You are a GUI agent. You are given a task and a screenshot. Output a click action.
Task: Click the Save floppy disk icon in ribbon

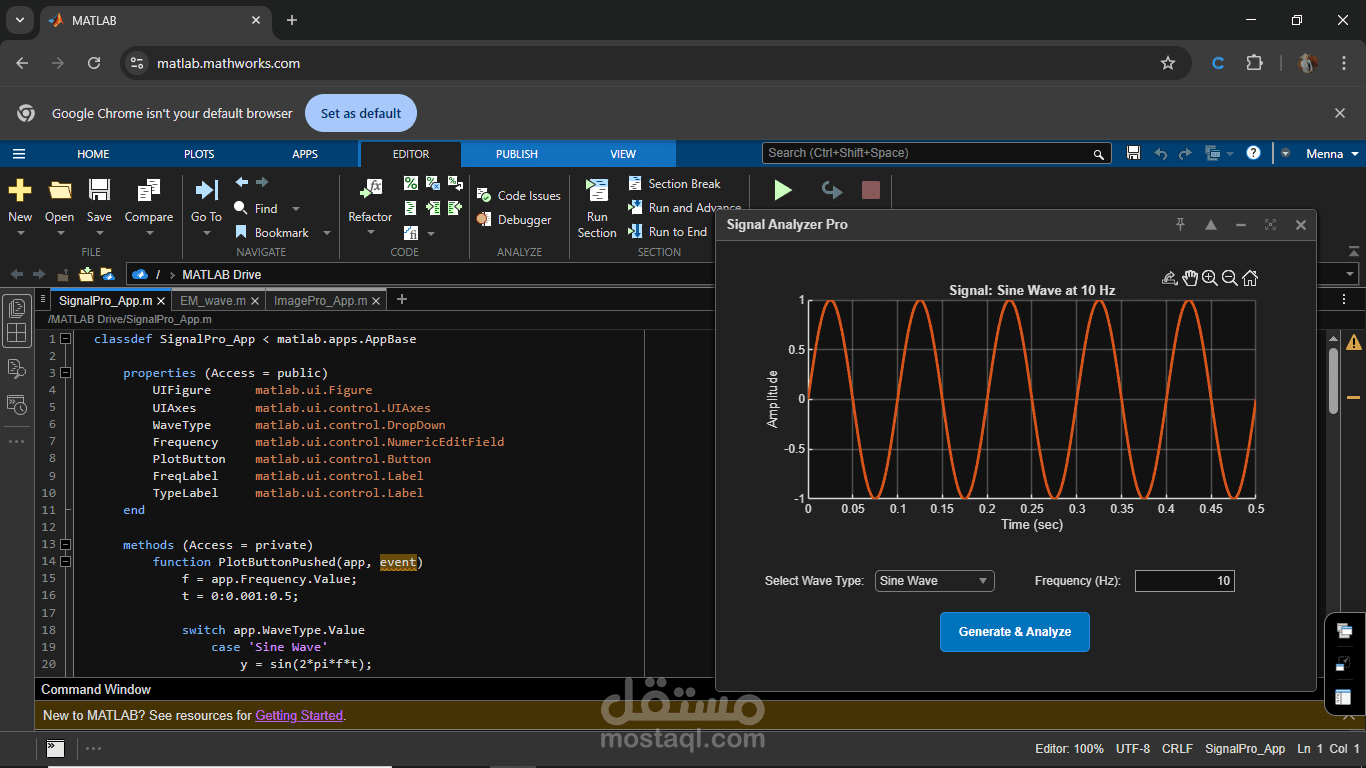point(99,190)
